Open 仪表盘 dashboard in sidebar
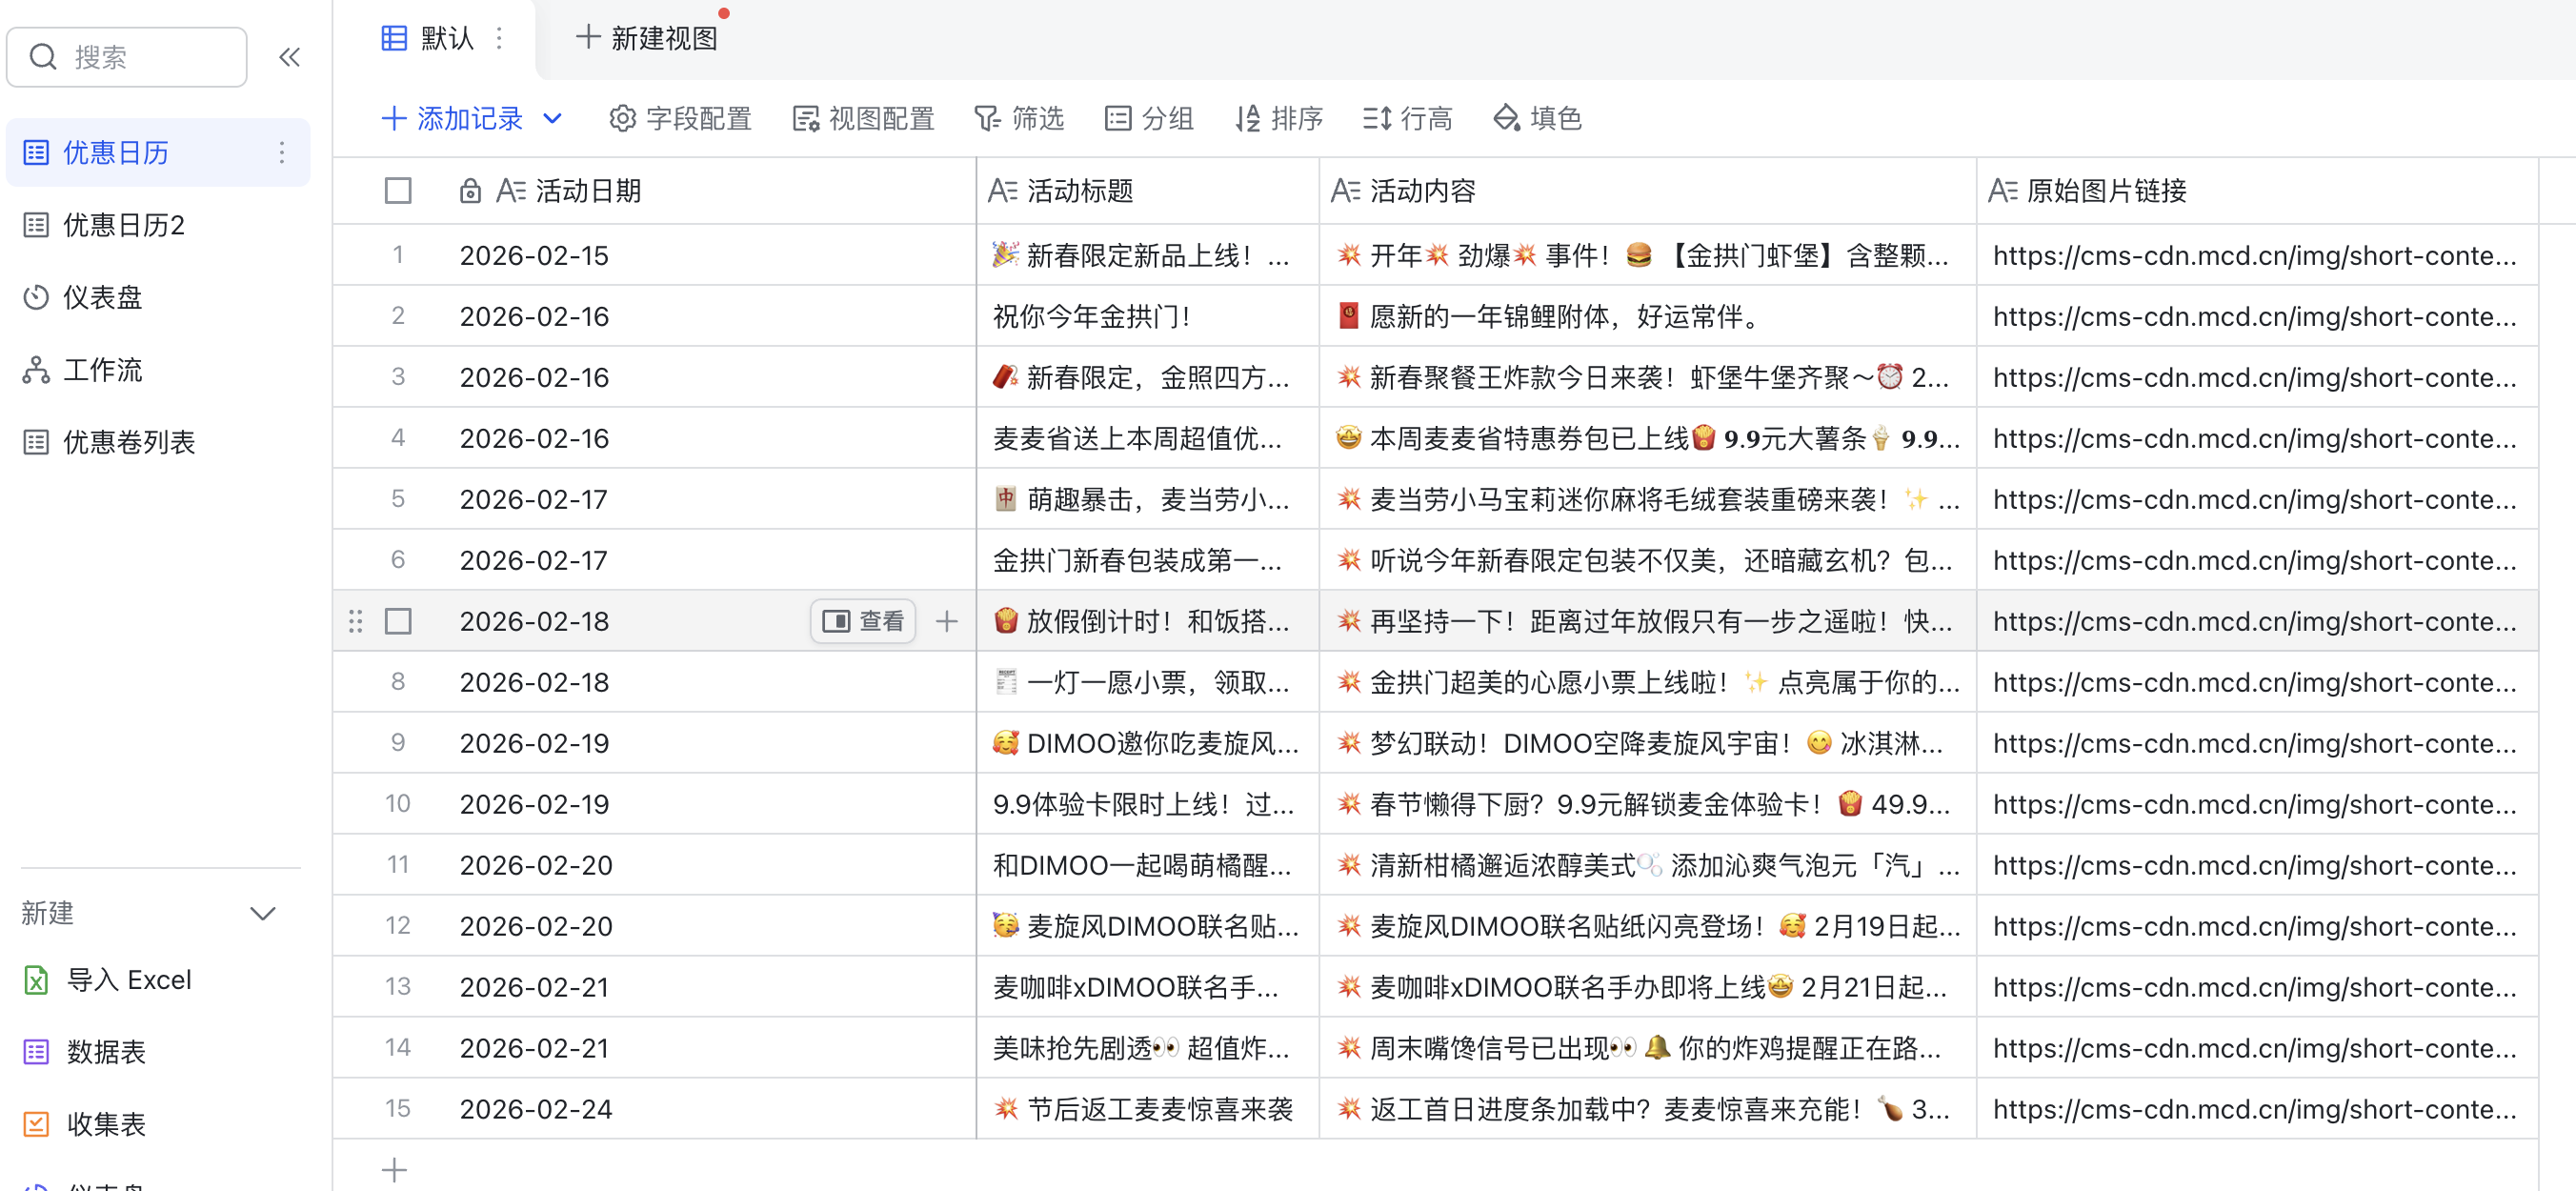The width and height of the screenshot is (2576, 1191). coord(101,297)
